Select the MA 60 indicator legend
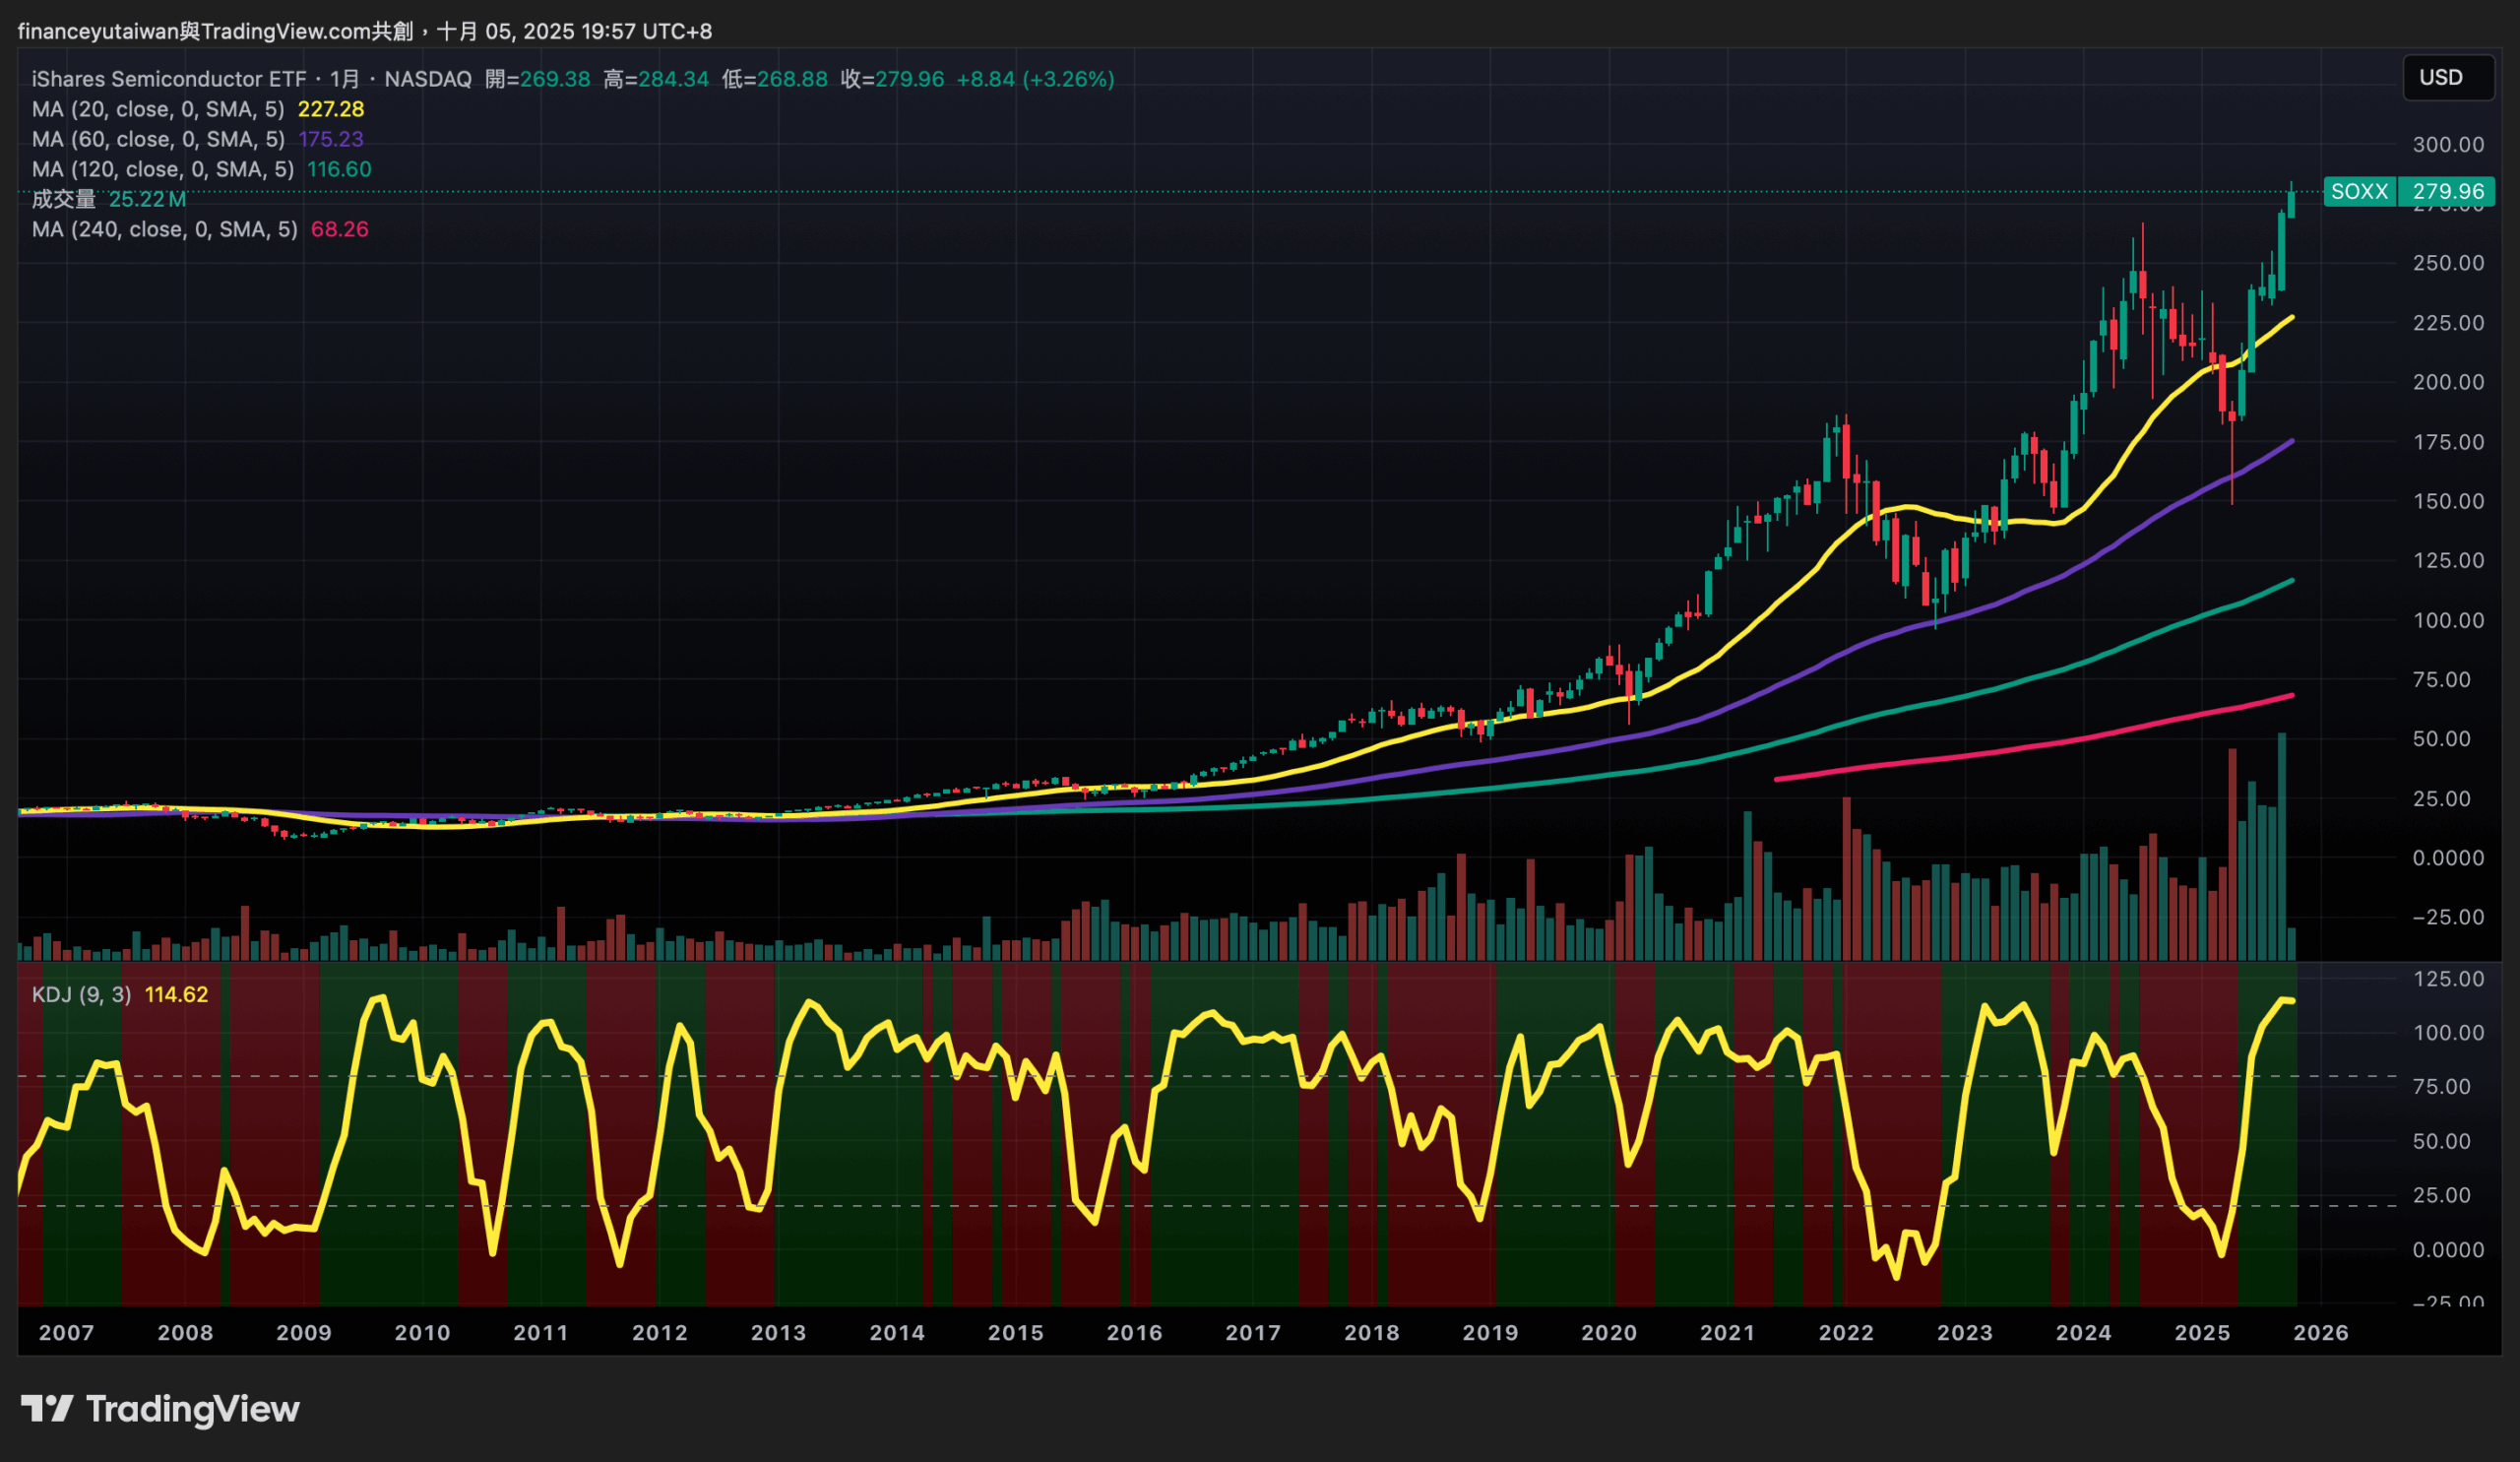The width and height of the screenshot is (2520, 1462). [158, 139]
